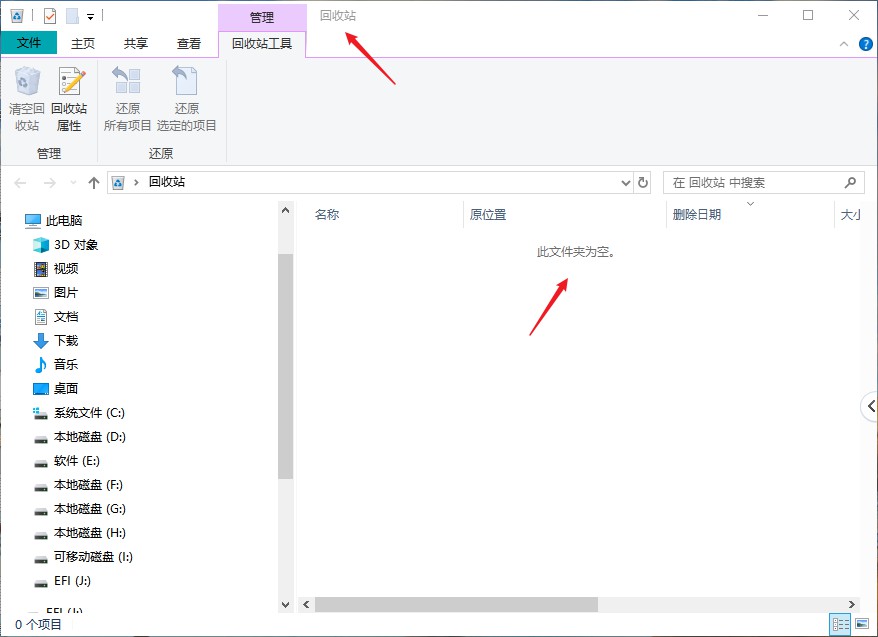Open the 图片 (Pictures) folder
878x637 pixels.
(56, 293)
